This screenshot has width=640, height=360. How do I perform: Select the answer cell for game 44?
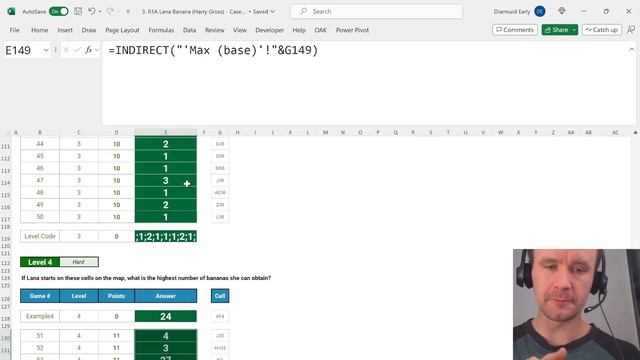click(166, 144)
